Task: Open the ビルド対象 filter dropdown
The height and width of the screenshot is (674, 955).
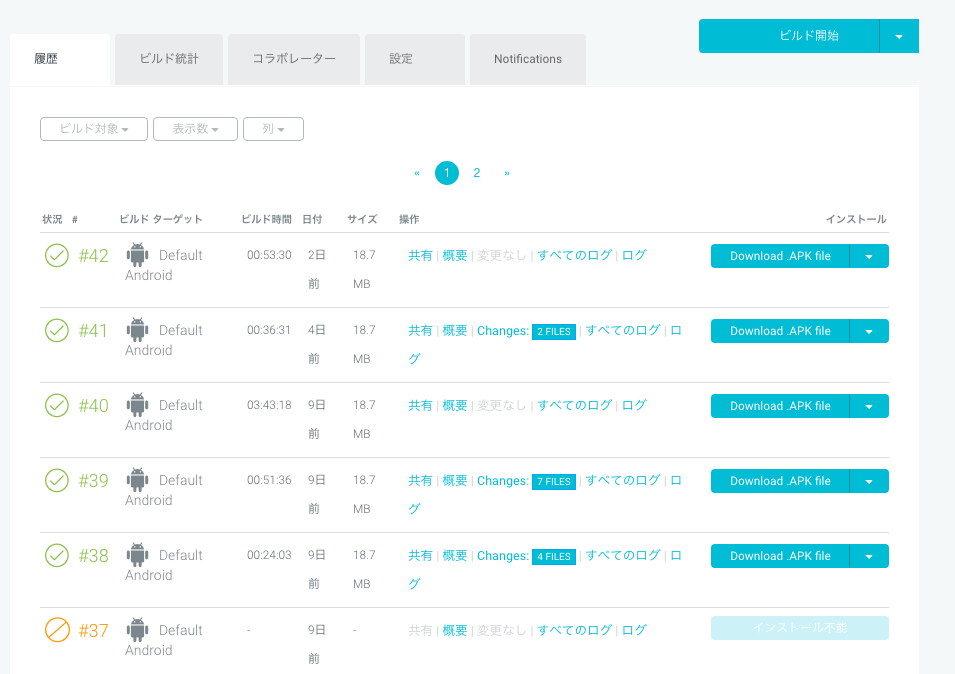Action: (94, 129)
